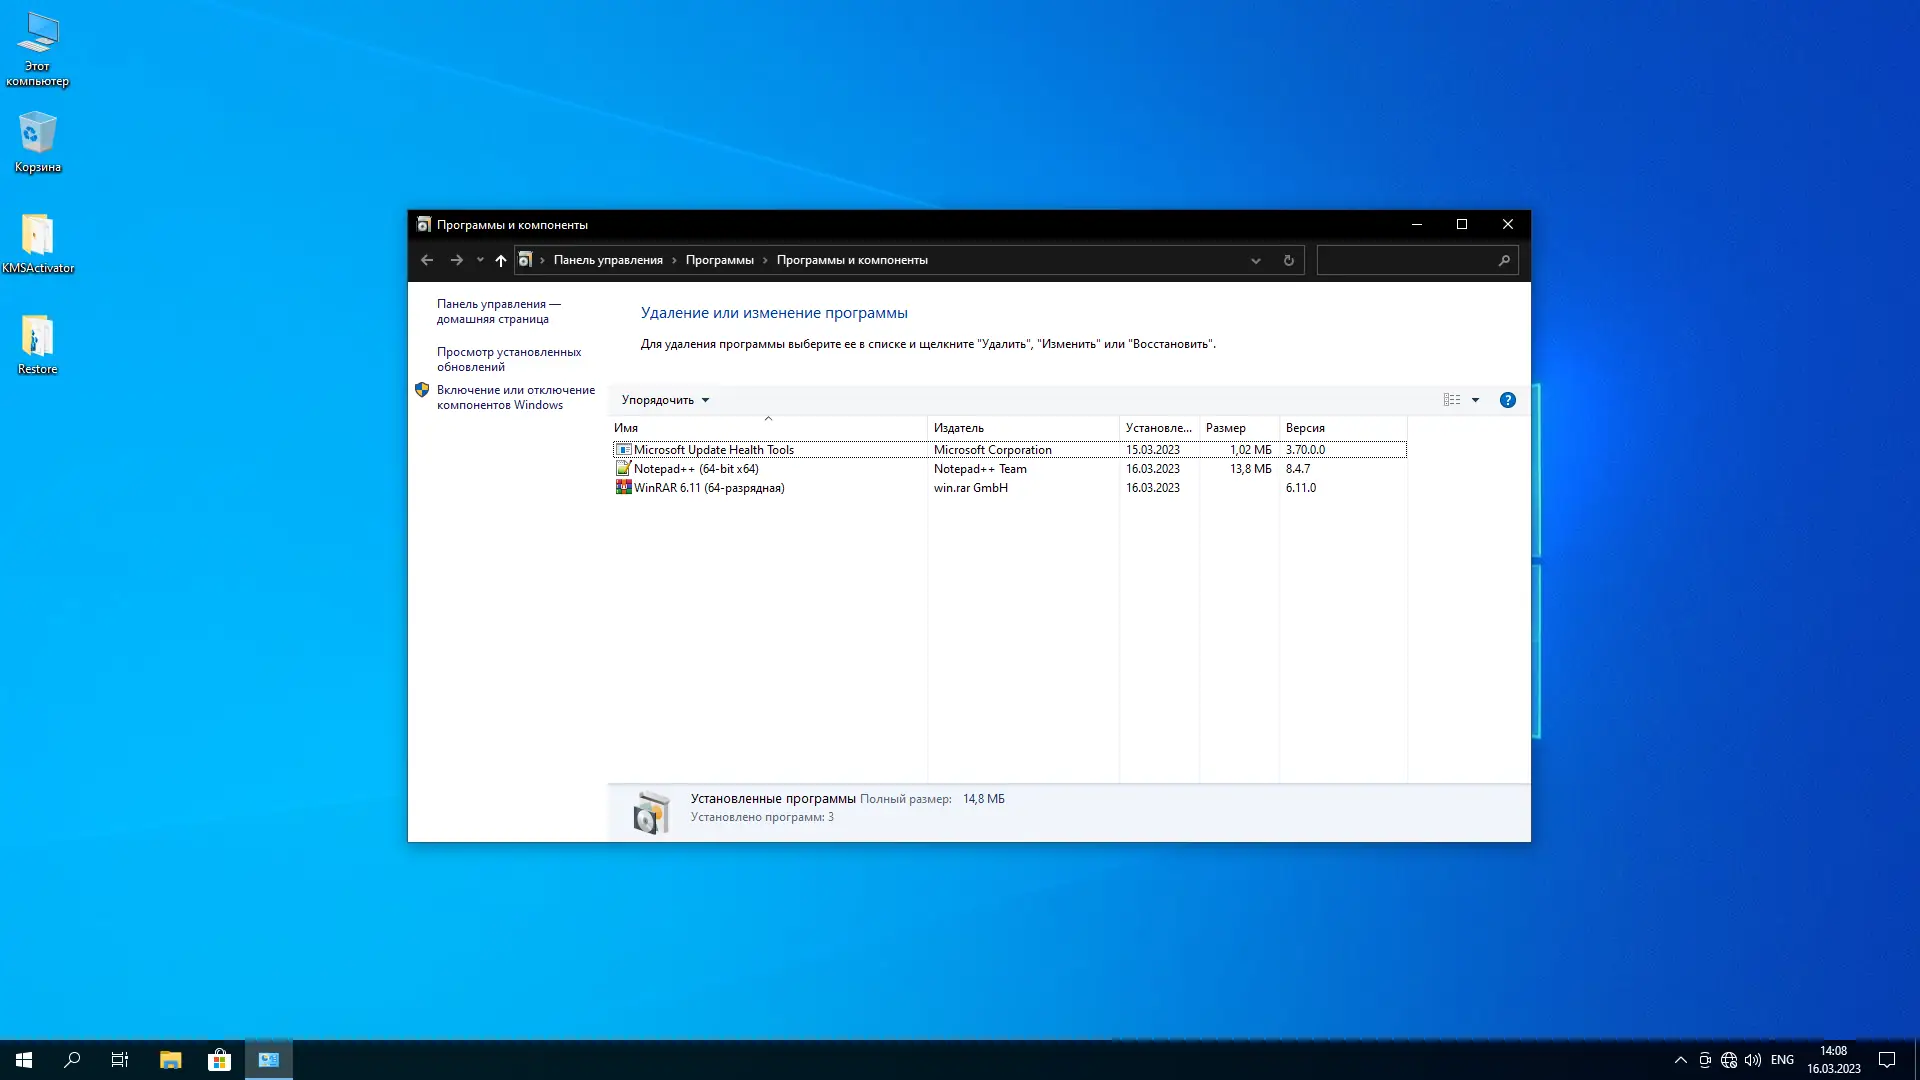Sort the list by the Издатель column
The image size is (1920, 1080).
pyautogui.click(x=958, y=428)
